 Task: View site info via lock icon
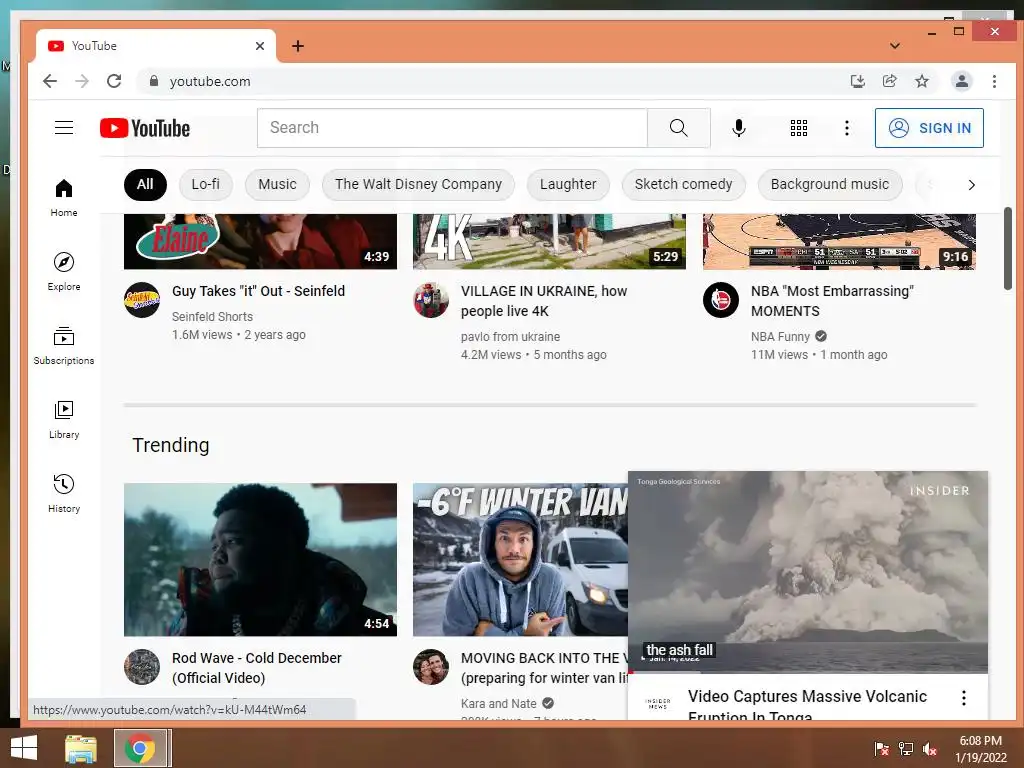[x=153, y=81]
